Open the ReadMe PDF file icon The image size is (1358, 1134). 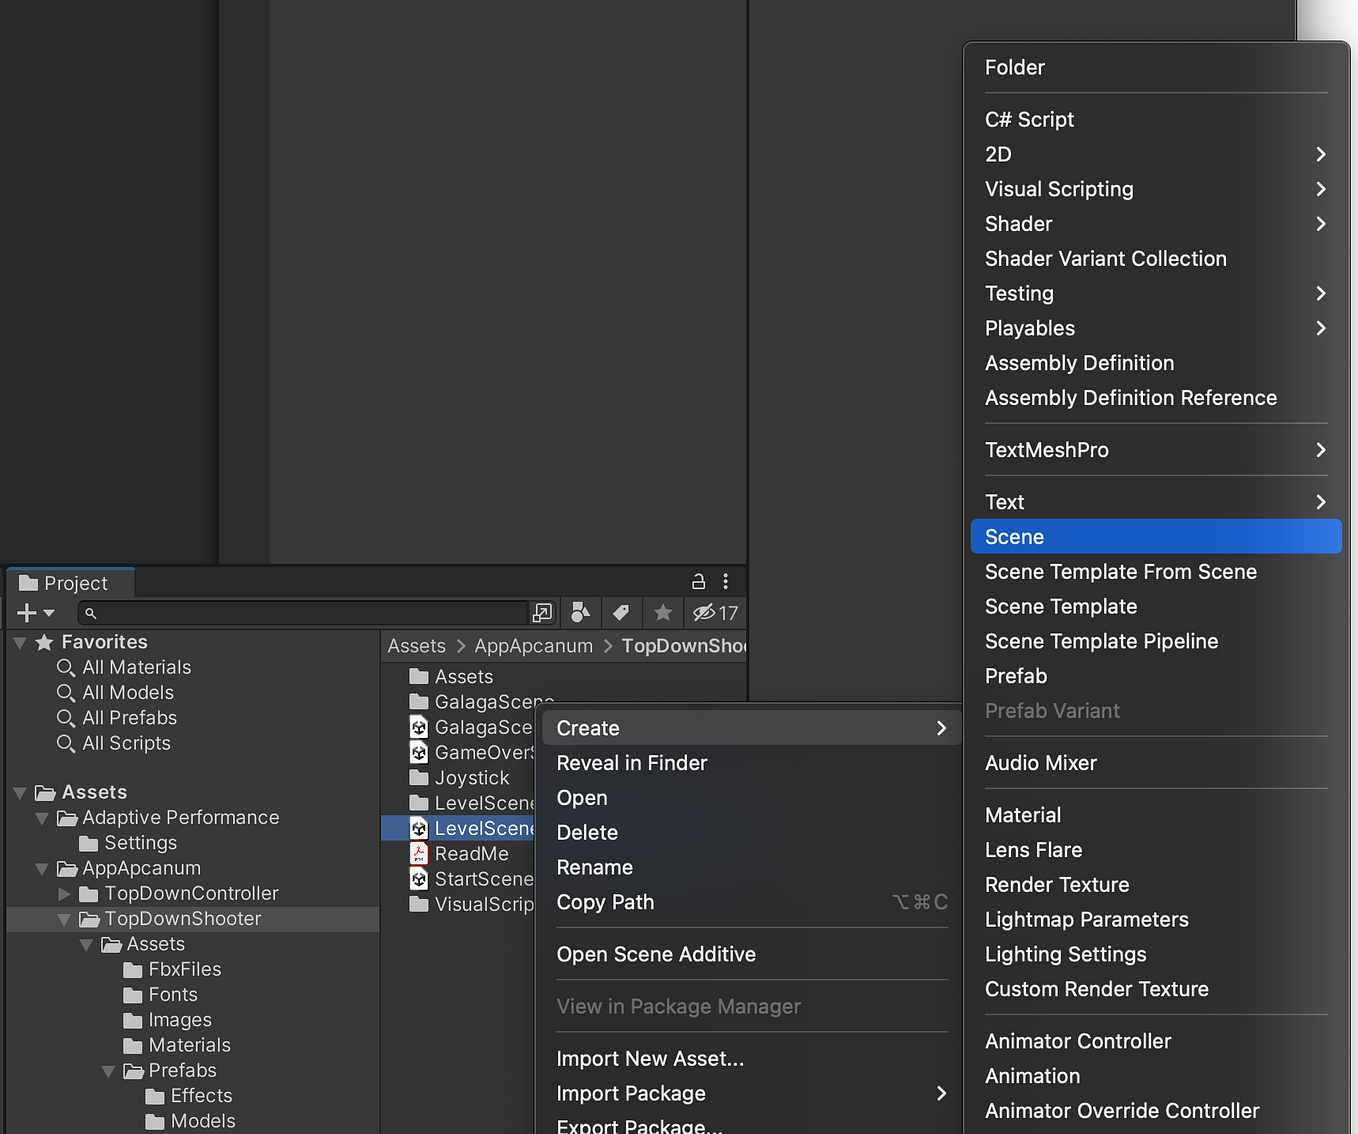coord(419,853)
